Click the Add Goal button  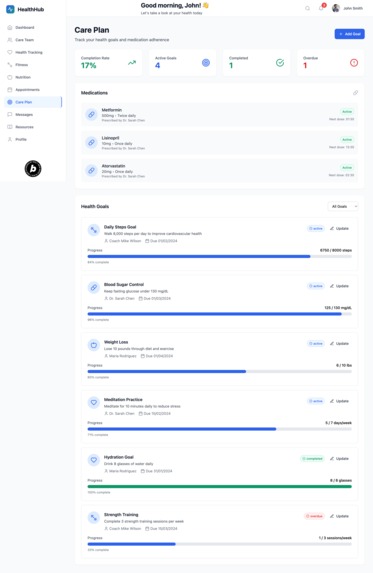[349, 34]
